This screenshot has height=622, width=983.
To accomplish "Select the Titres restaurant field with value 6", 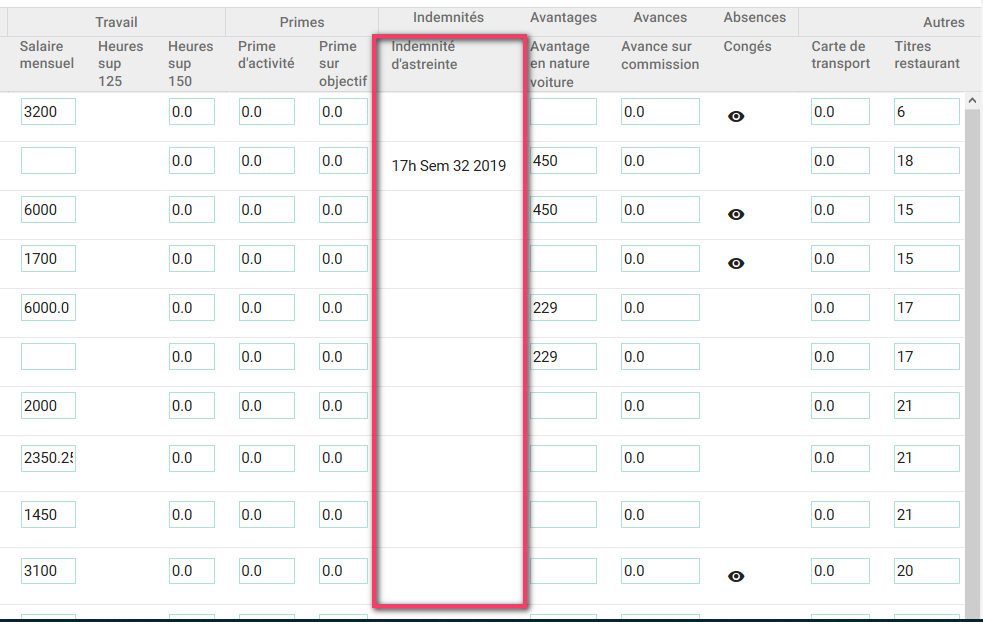I will click(x=926, y=112).
